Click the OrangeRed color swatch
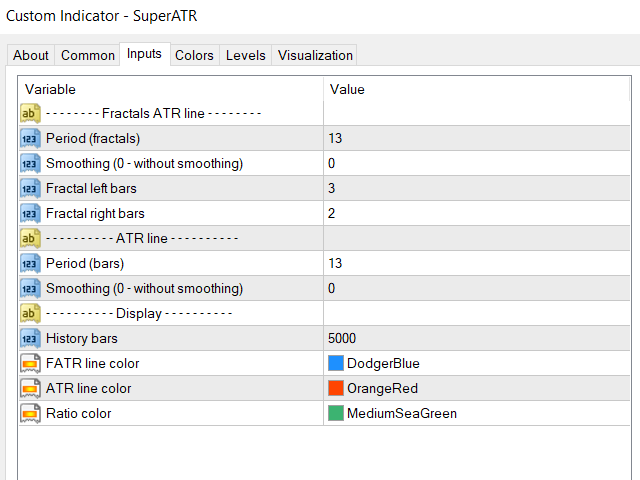Image resolution: width=640 pixels, height=480 pixels. click(x=336, y=388)
